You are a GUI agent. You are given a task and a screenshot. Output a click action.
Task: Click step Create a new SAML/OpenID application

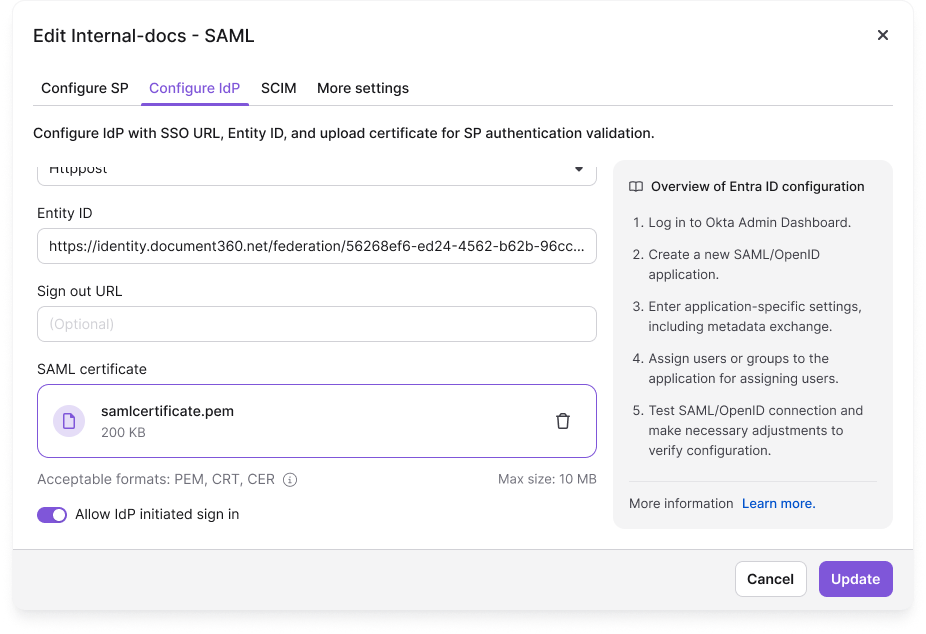click(x=734, y=264)
